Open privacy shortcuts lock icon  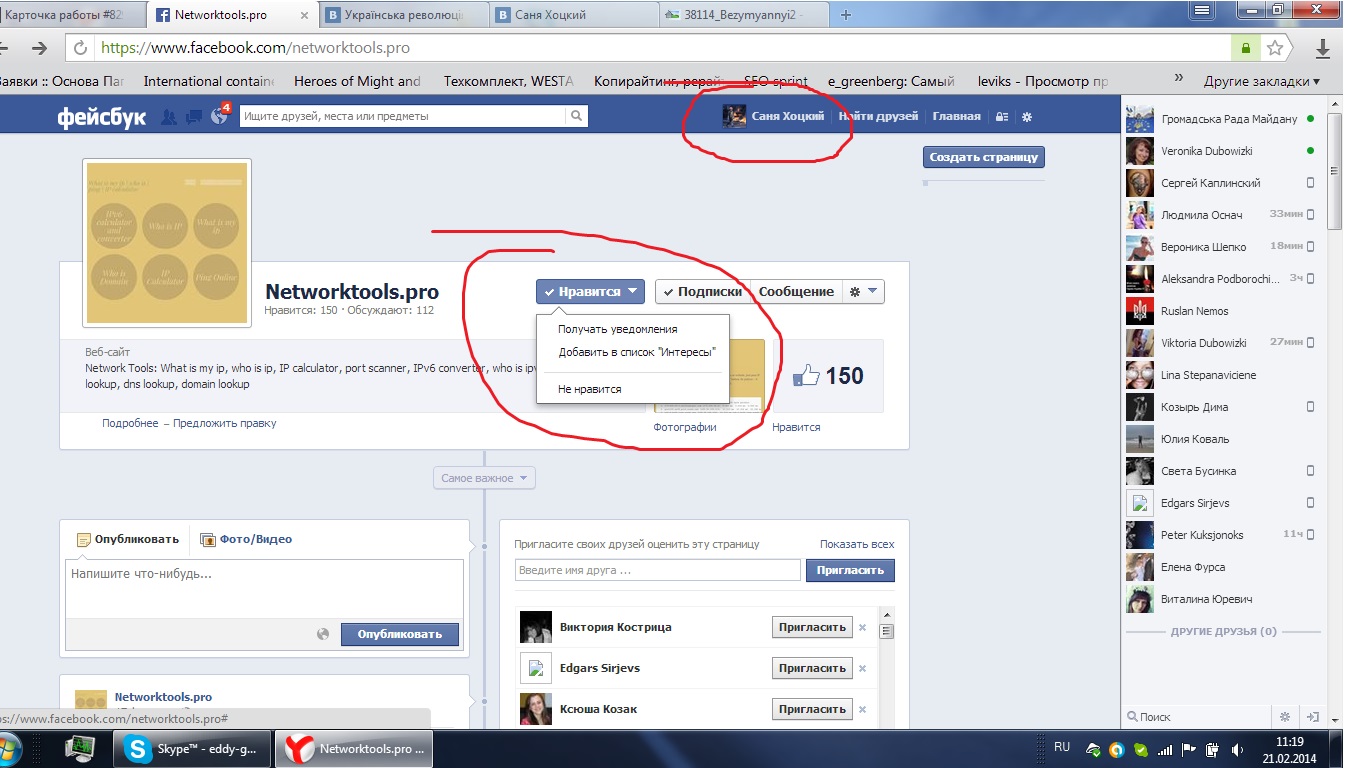click(1002, 117)
